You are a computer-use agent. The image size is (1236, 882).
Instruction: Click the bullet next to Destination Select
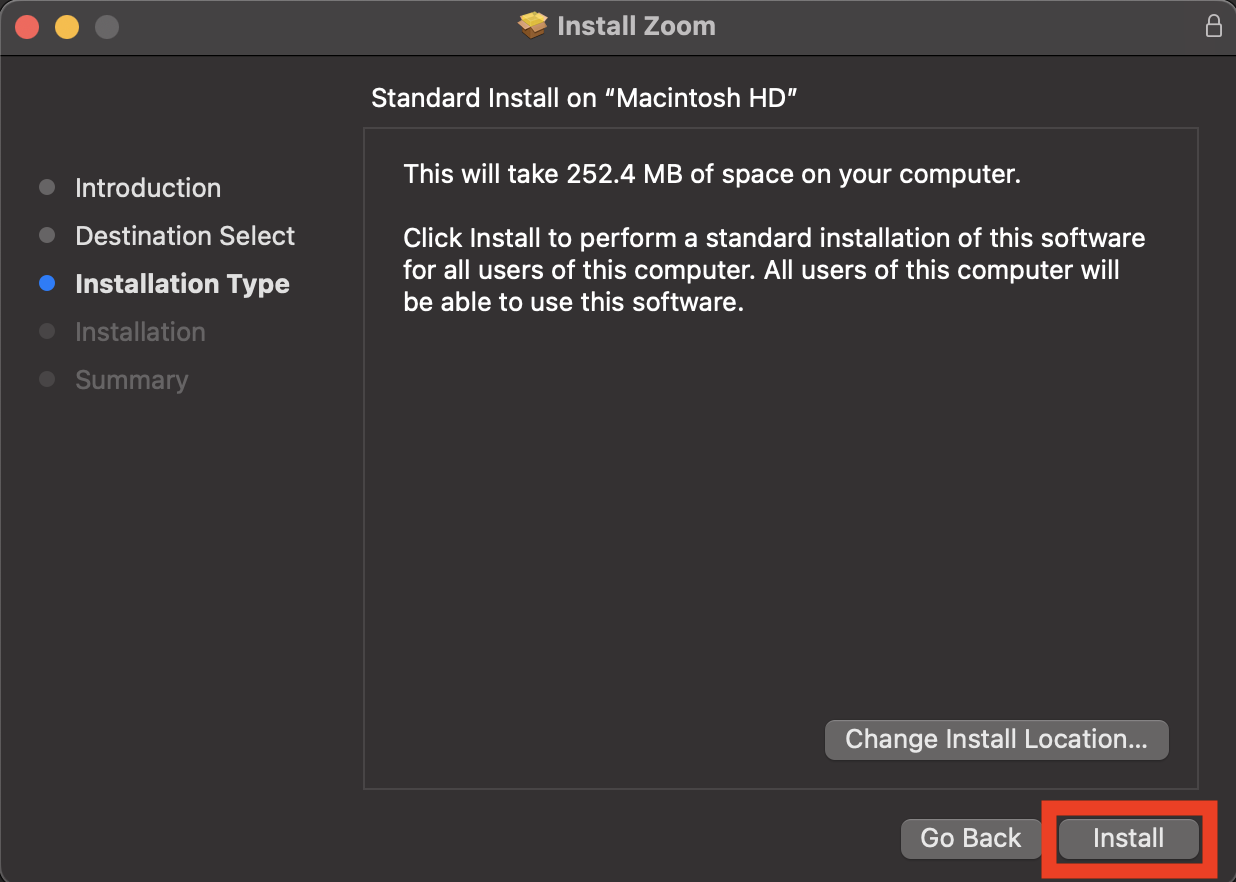click(x=47, y=236)
